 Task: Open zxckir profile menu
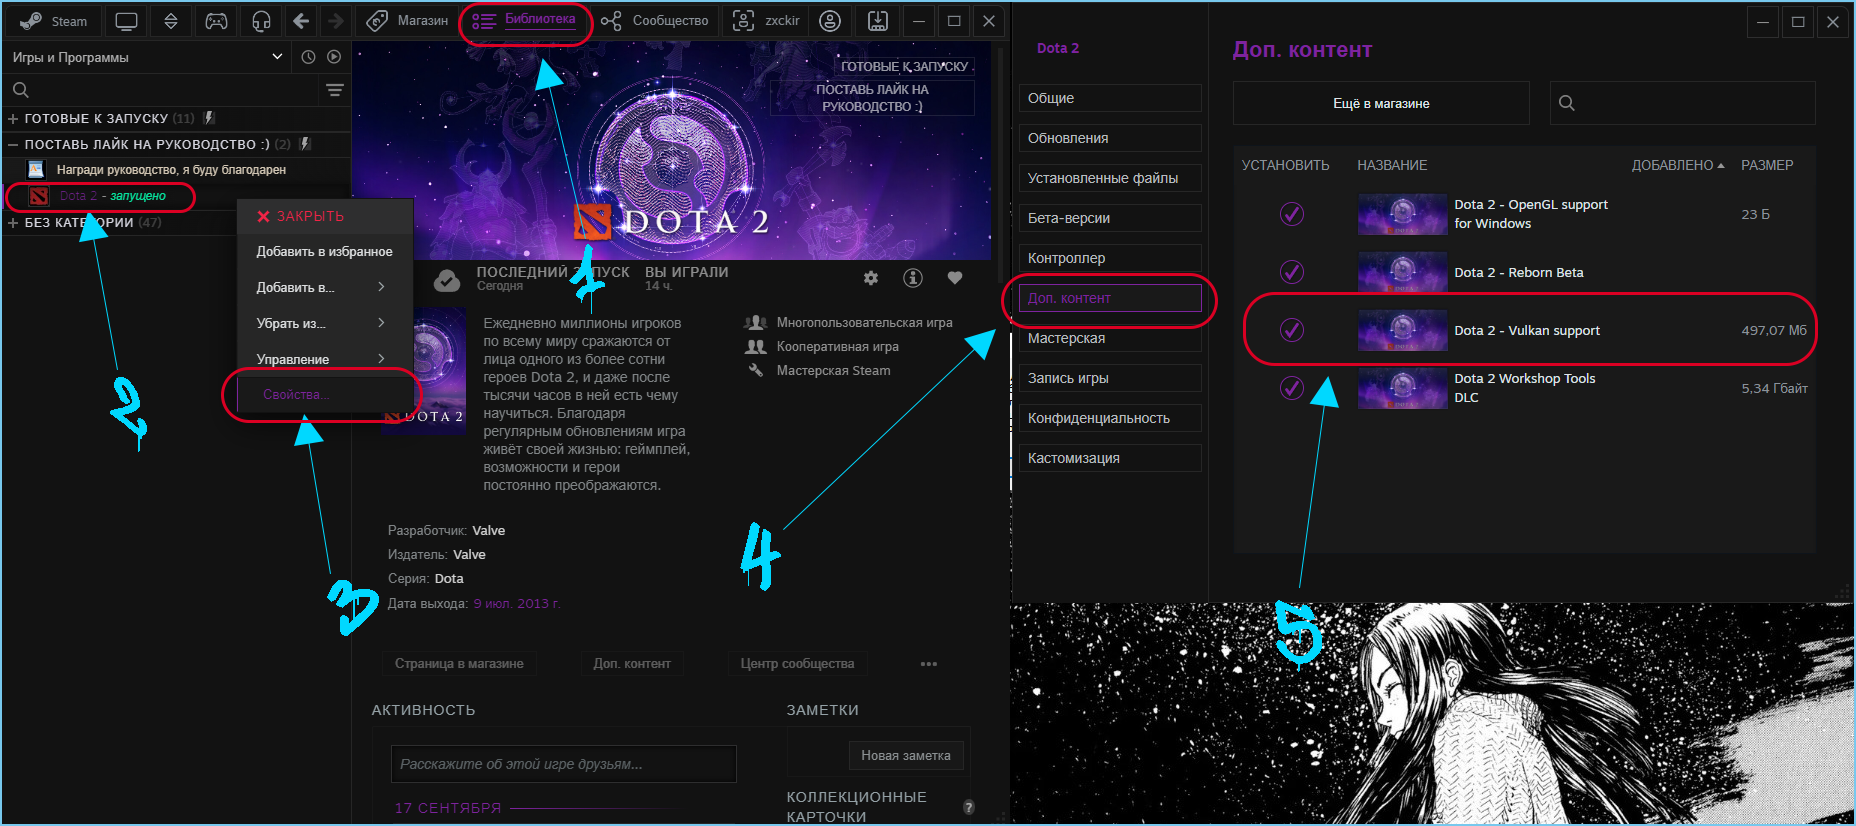(767, 21)
